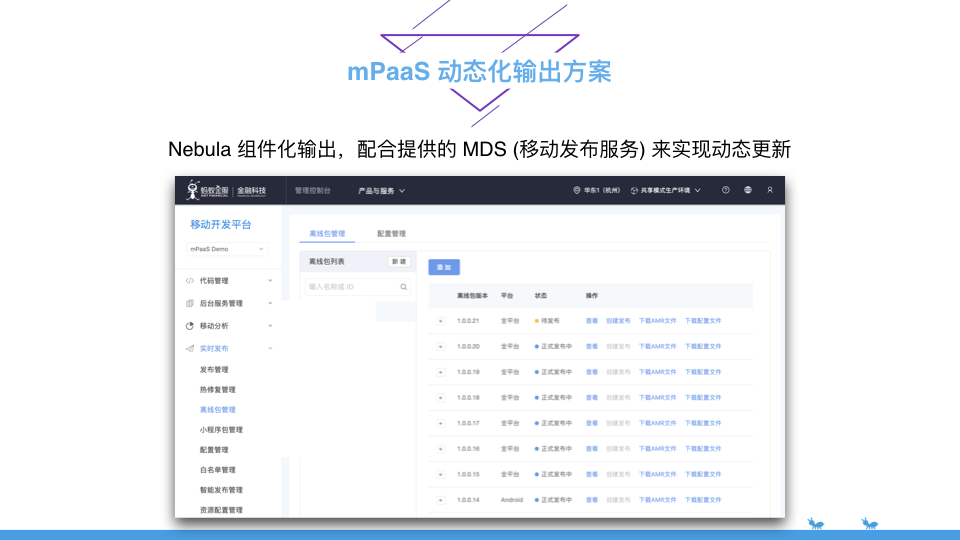The image size is (960, 540).
Task: Expand row 1.0.0.21 plus icon
Action: click(x=440, y=321)
